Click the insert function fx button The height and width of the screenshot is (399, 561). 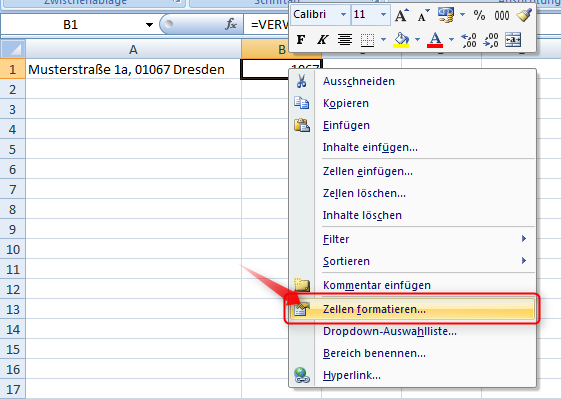coord(231,24)
